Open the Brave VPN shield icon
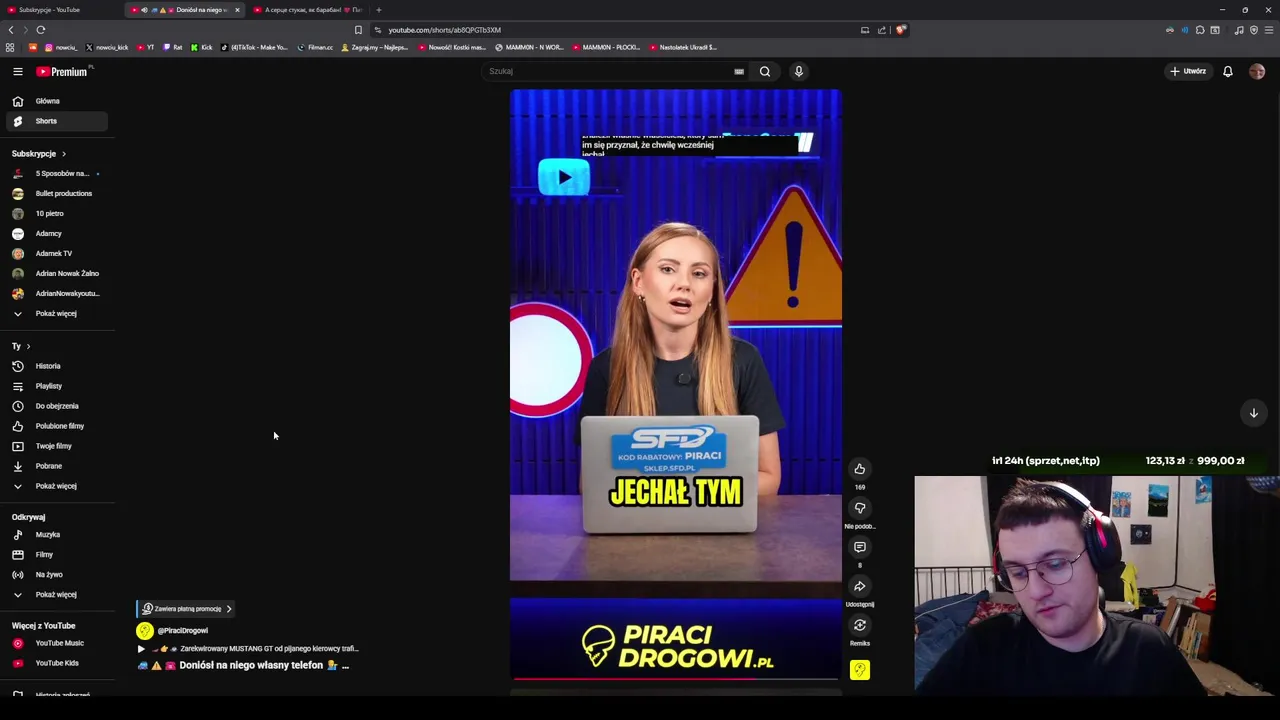 click(1253, 30)
